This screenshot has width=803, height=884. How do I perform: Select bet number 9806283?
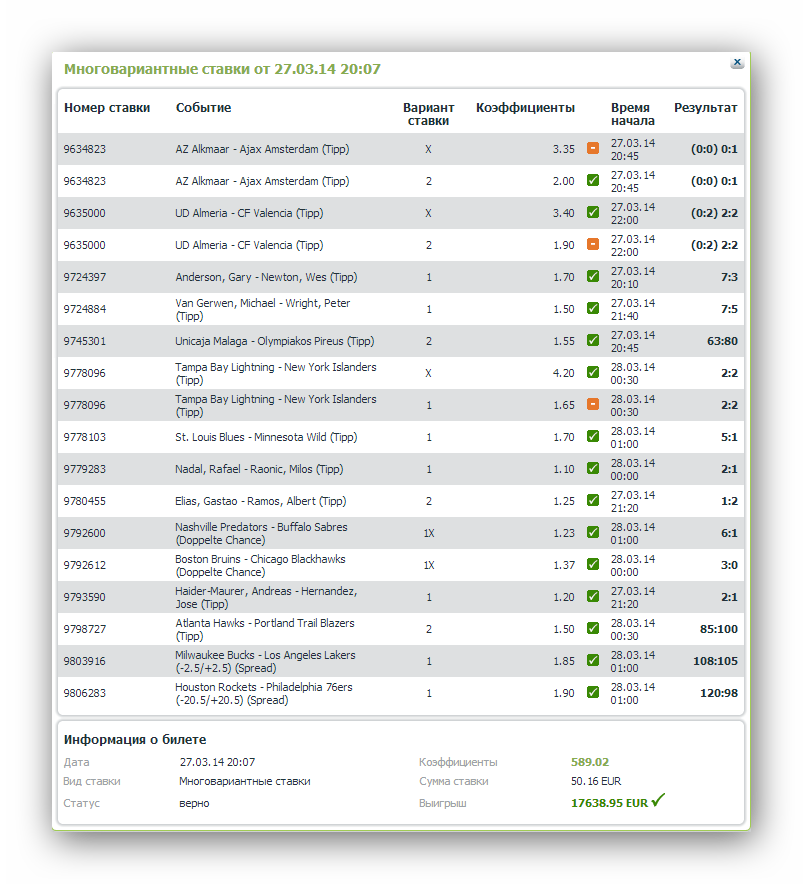[85, 693]
